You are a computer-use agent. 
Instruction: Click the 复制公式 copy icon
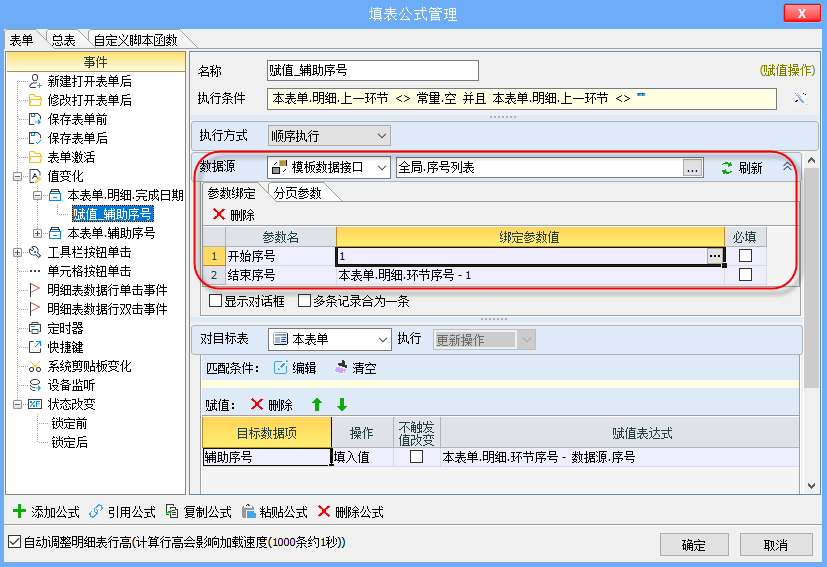(172, 511)
